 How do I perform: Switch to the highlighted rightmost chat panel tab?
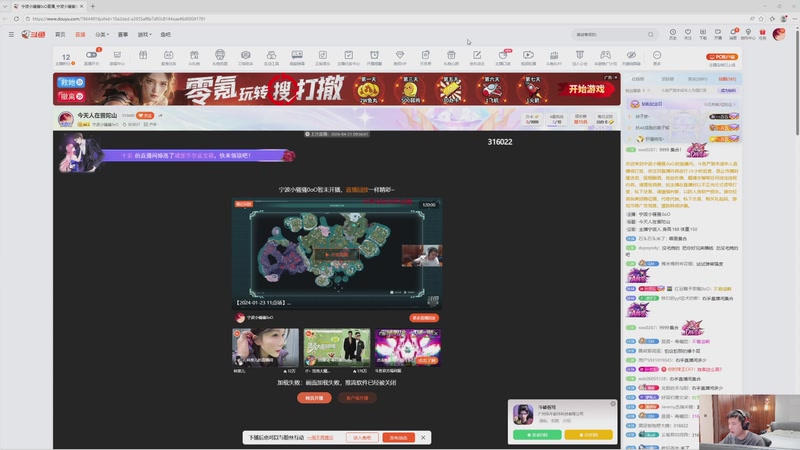coord(727,79)
